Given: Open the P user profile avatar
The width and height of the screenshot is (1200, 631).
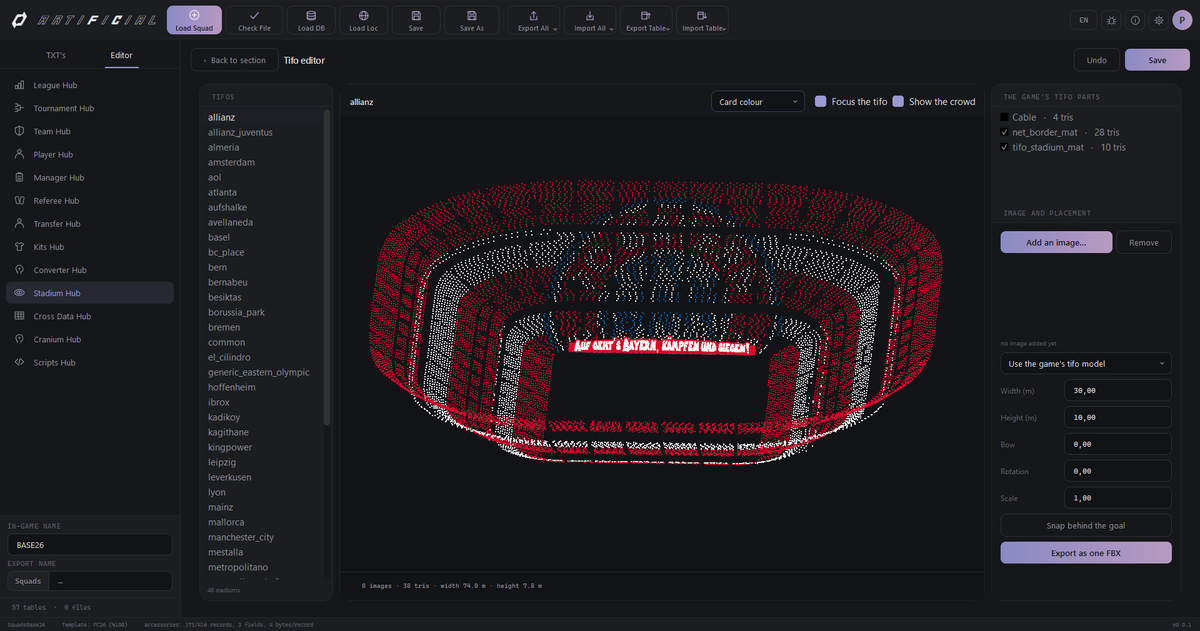Looking at the screenshot, I should coord(1182,20).
